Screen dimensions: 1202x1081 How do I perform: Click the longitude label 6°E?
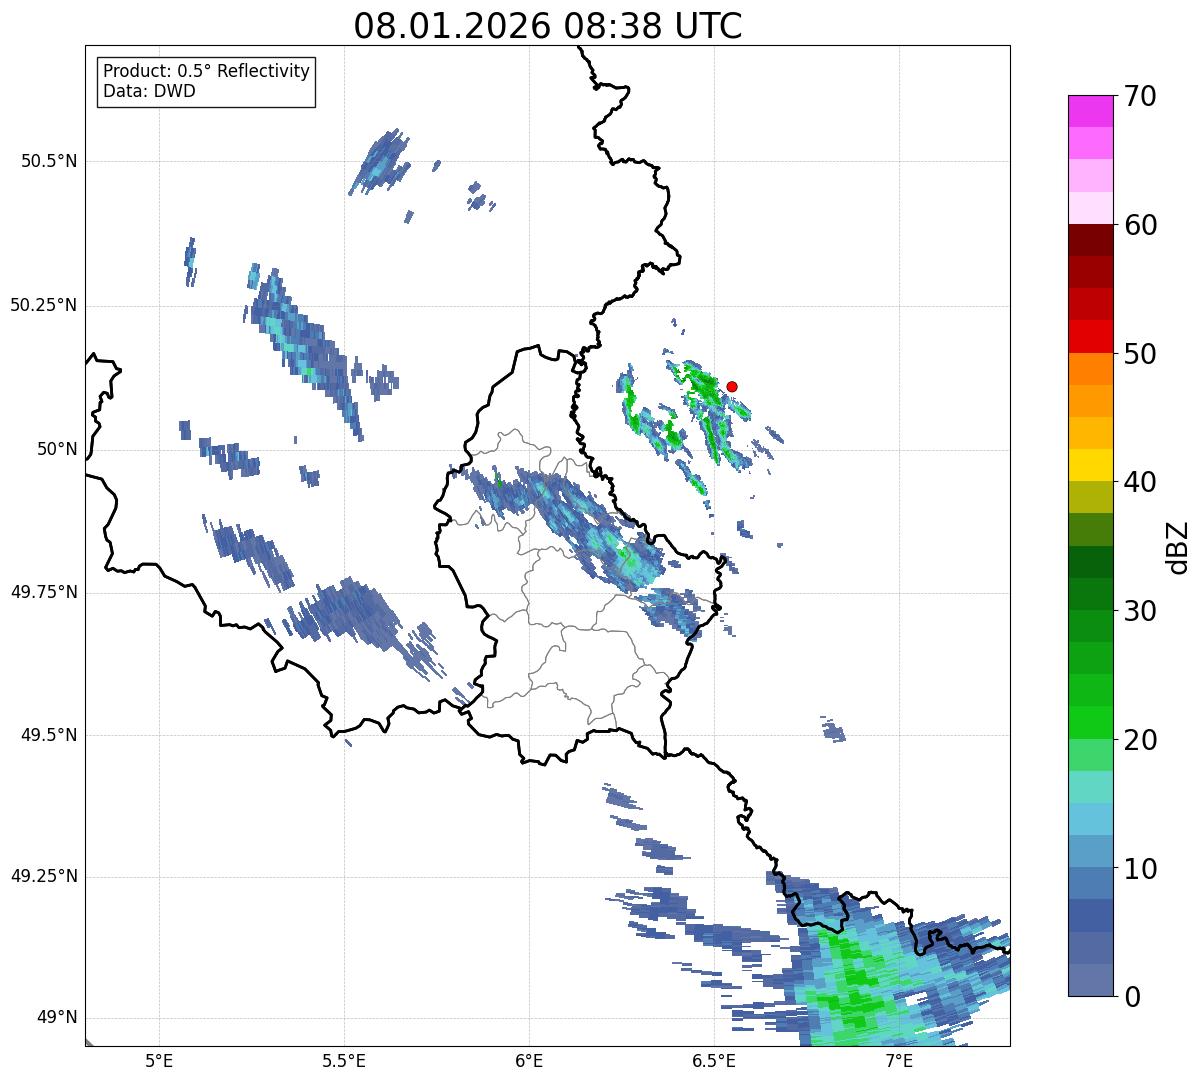tap(529, 1060)
